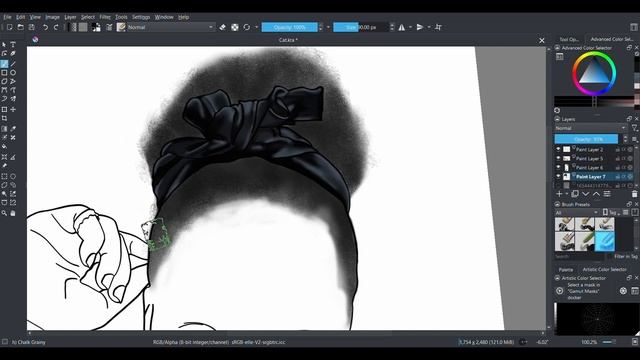Image resolution: width=640 pixels, height=360 pixels.
Task: Select the Color Picker eyedropper tool
Action: click(x=13, y=129)
